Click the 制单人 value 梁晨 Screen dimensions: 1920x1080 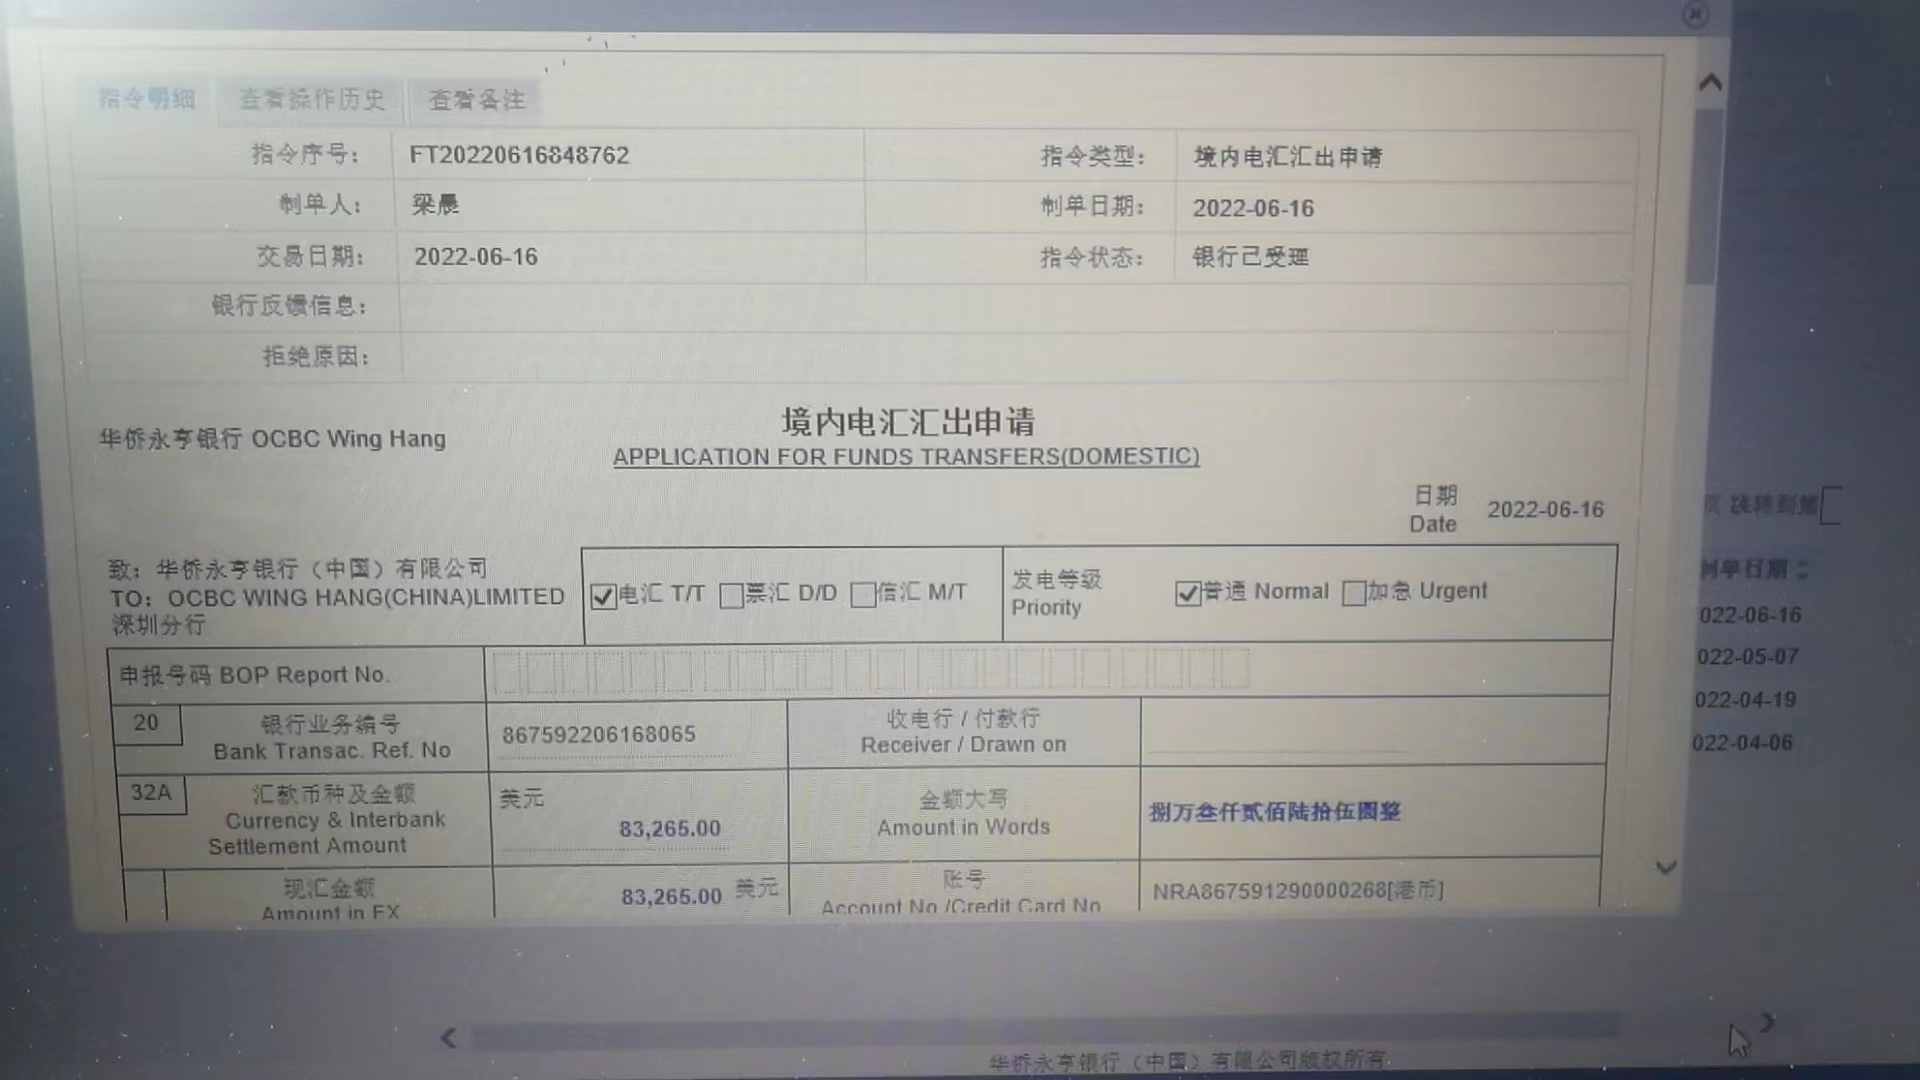(x=435, y=205)
